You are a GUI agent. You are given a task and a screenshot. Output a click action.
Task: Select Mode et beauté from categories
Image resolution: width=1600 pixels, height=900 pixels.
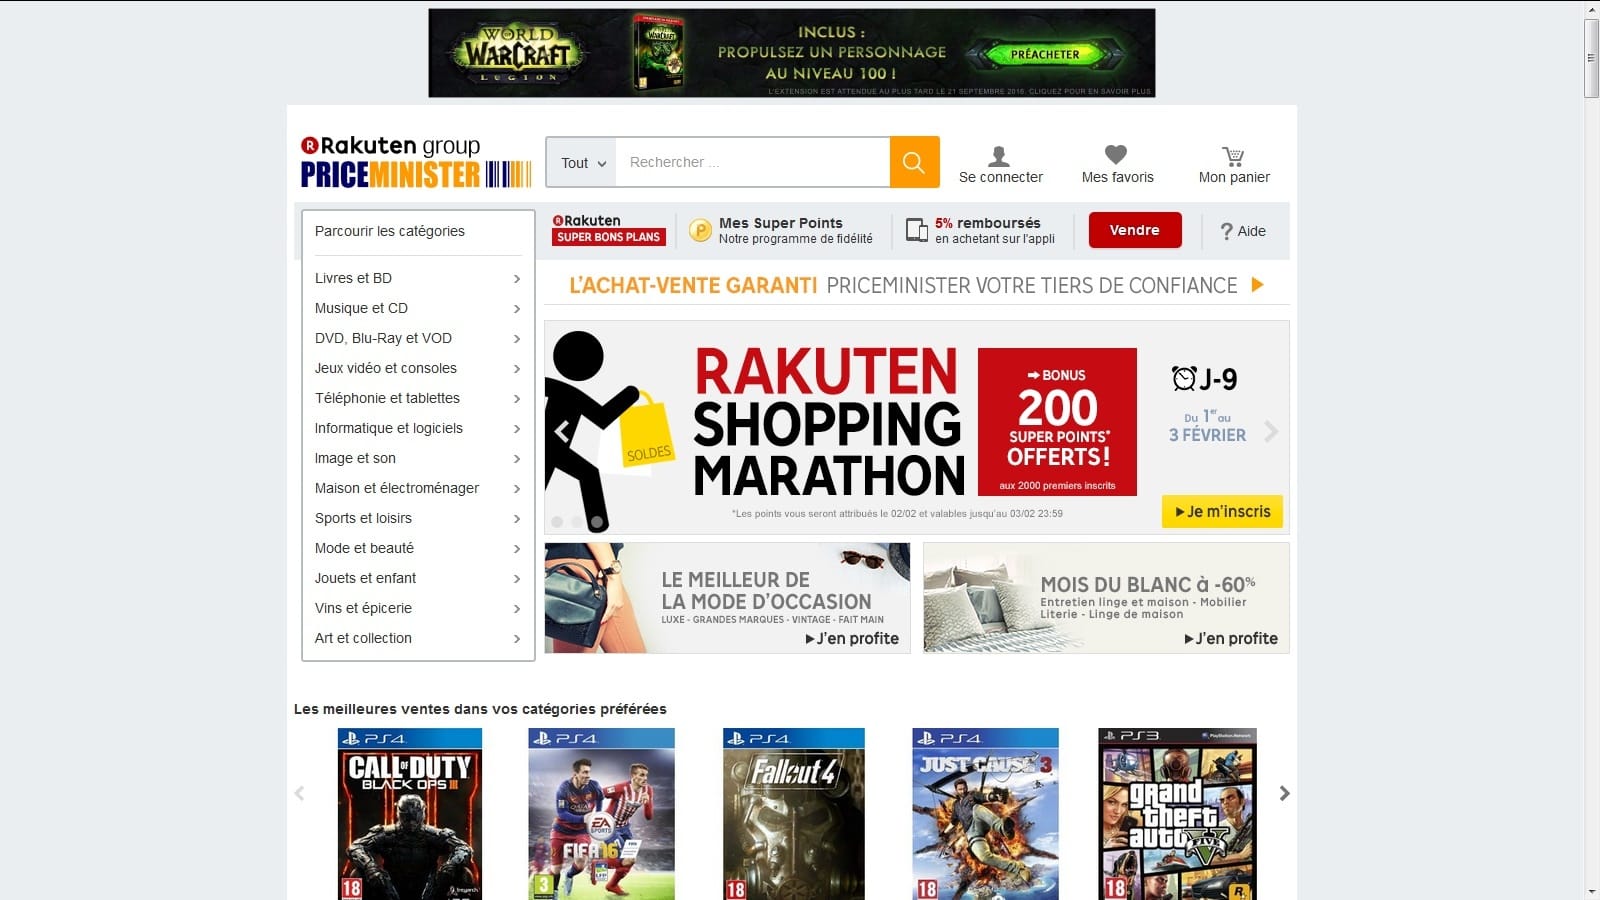pyautogui.click(x=417, y=548)
